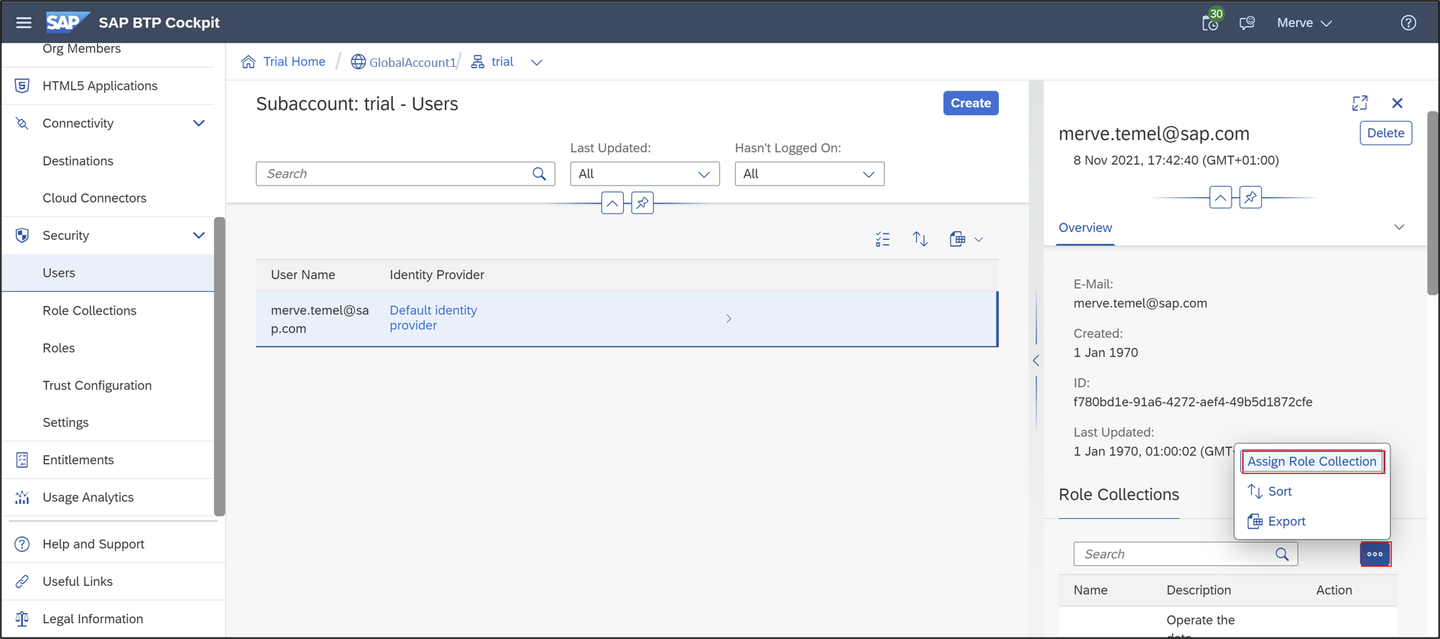Screen dimensions: 1440x639
Task: Open the hamburger navigation menu
Action: point(24,22)
